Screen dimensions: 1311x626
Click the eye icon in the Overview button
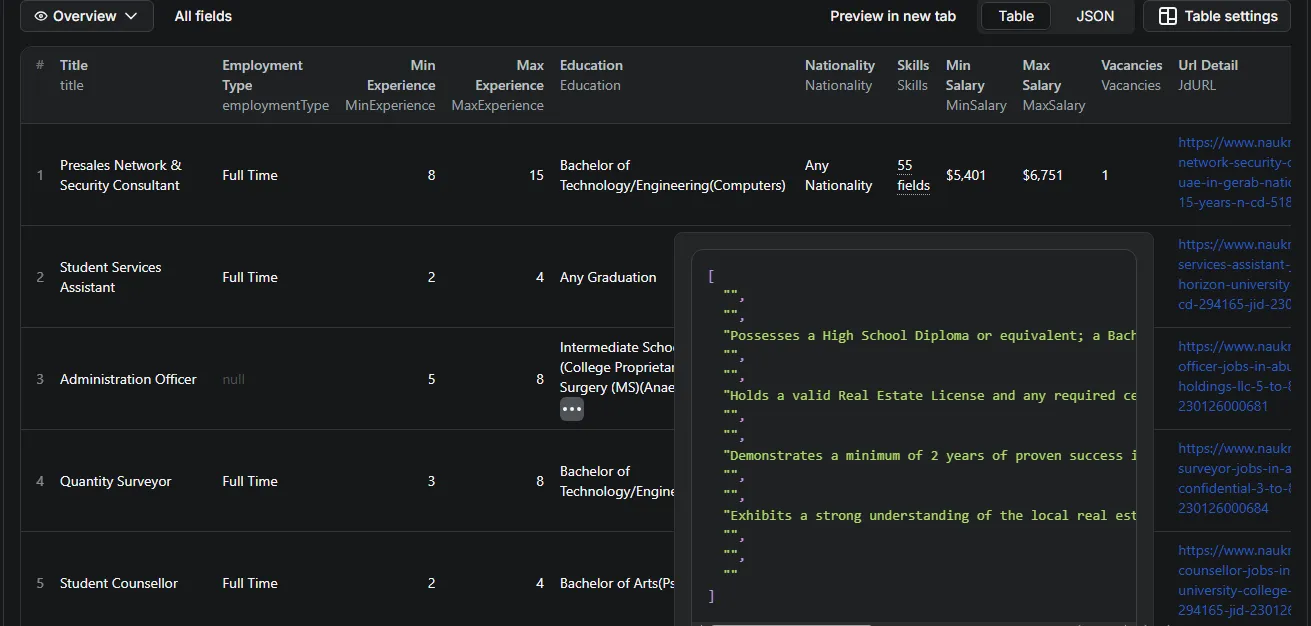pyautogui.click(x=41, y=16)
